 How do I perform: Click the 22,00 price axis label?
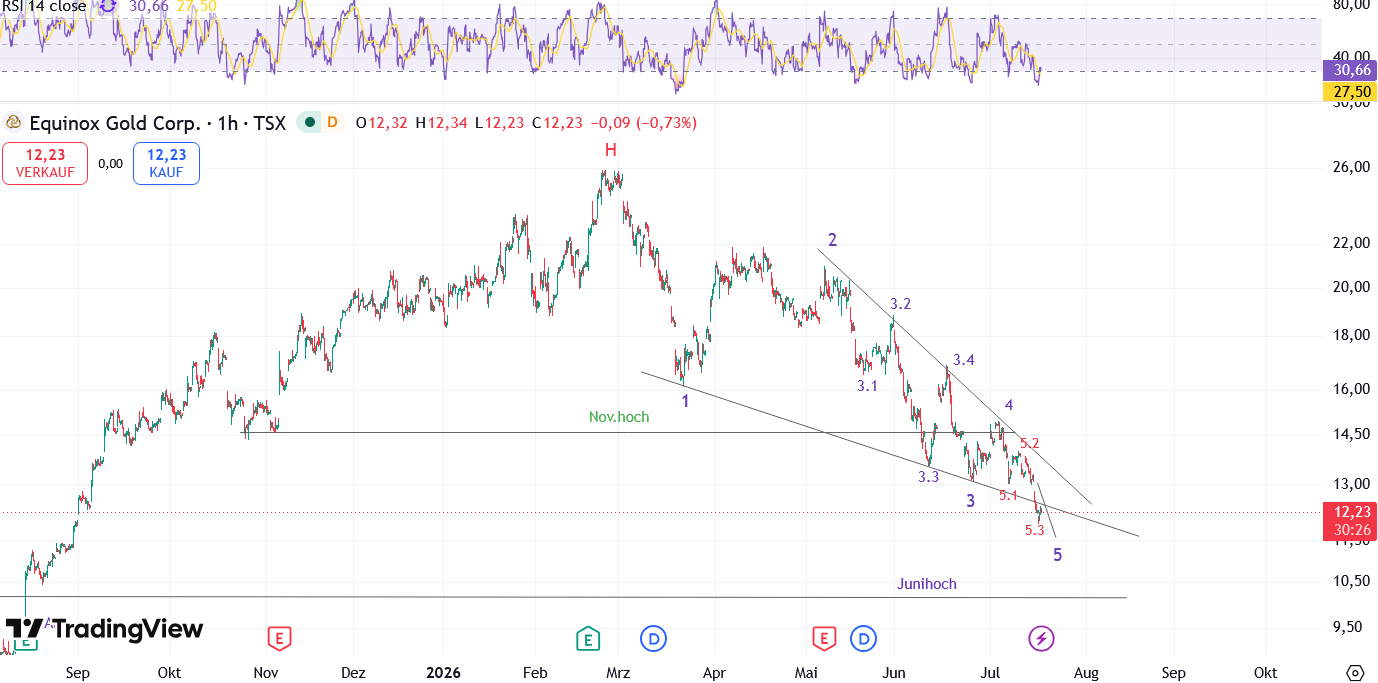pyautogui.click(x=1350, y=243)
